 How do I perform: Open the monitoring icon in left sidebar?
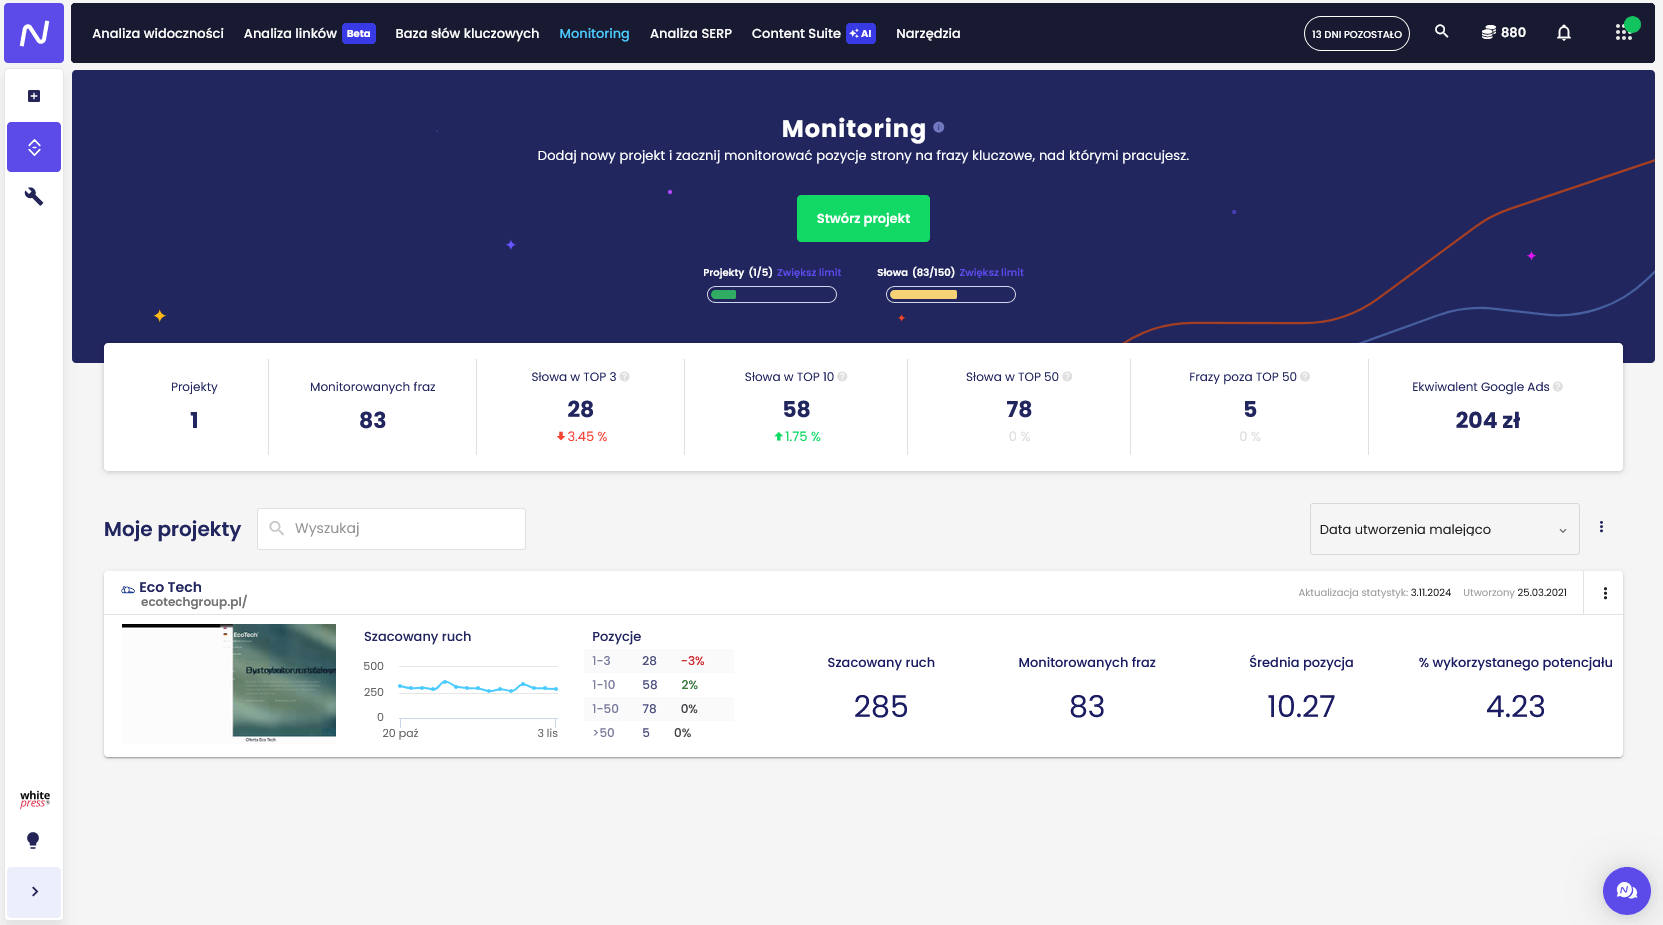click(x=34, y=148)
